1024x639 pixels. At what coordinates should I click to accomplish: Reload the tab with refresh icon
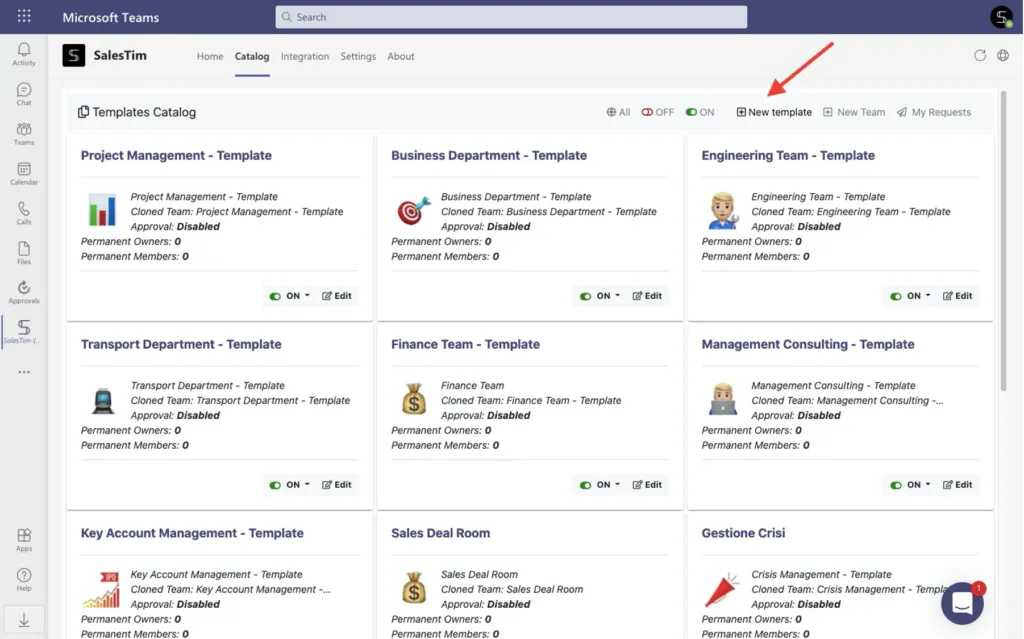point(980,56)
